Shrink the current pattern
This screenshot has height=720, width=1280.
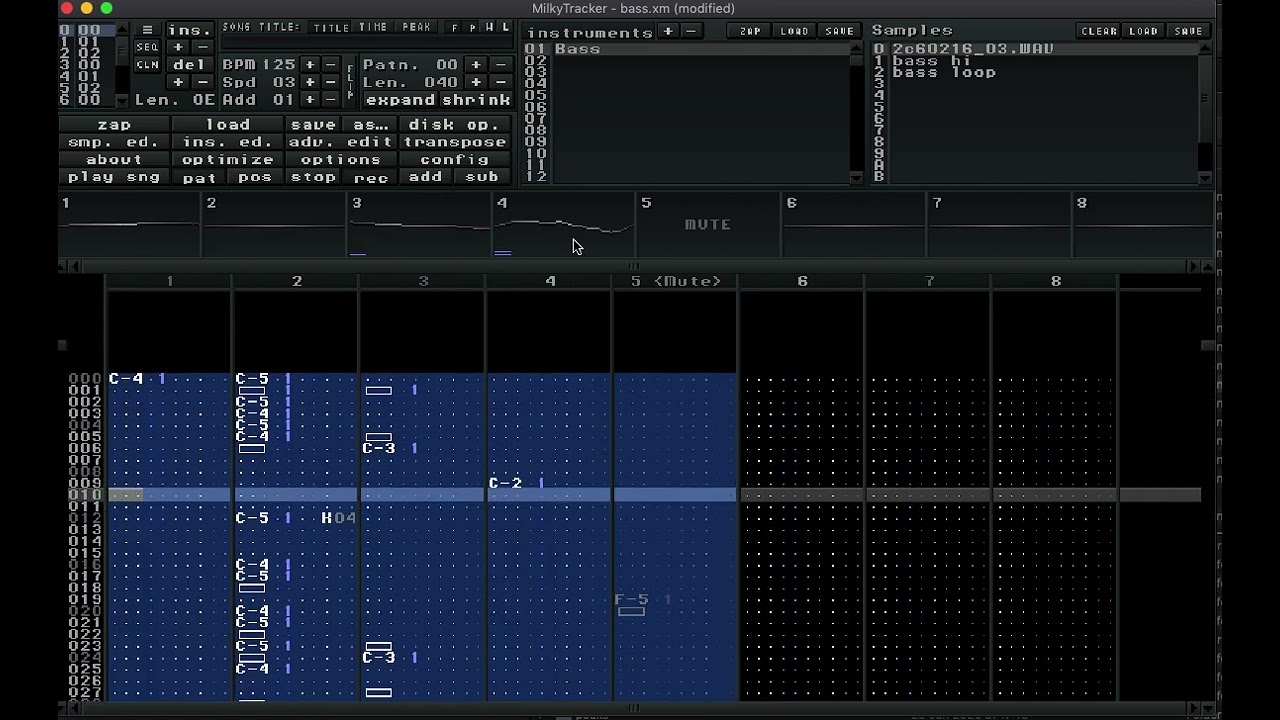click(476, 100)
